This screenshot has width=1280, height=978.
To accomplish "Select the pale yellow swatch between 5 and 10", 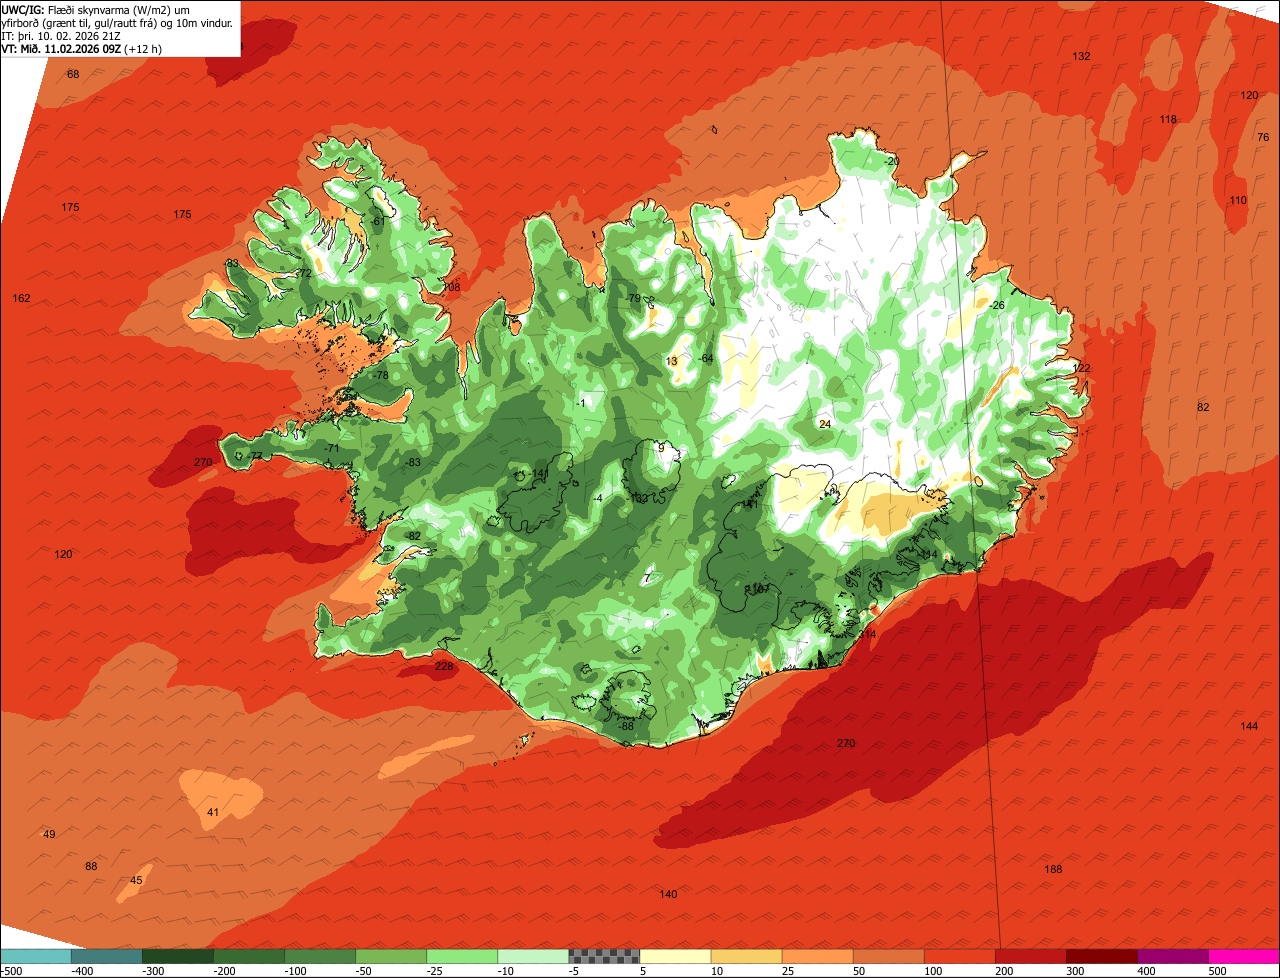I will click(x=675, y=956).
